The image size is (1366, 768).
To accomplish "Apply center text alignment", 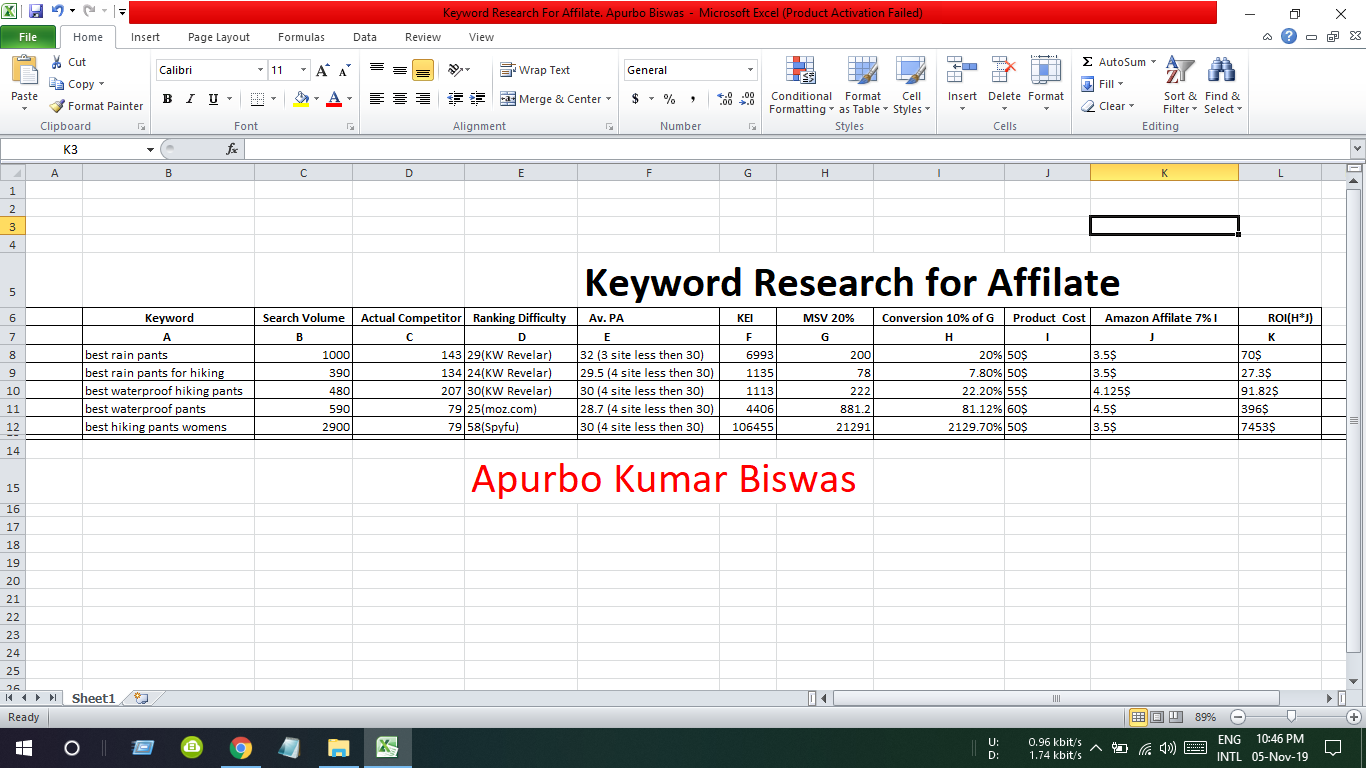I will click(400, 99).
